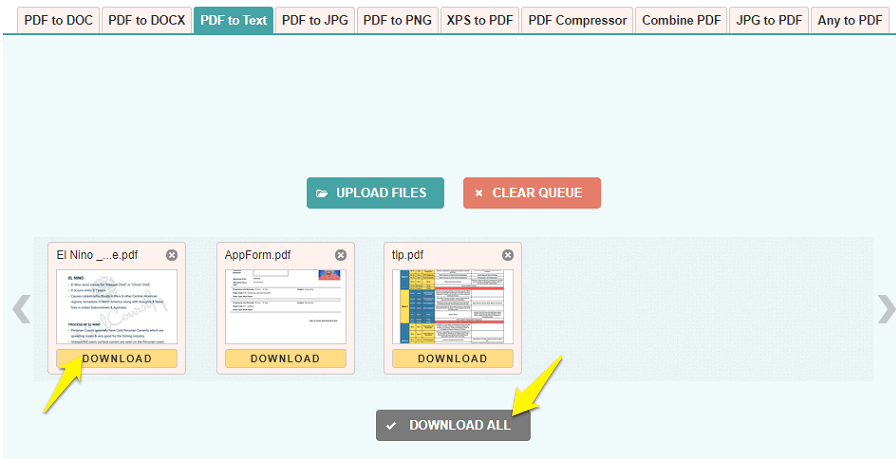Switch to the XPS to PDF tab
Viewport: 896px width, 459px height.
pyautogui.click(x=479, y=21)
